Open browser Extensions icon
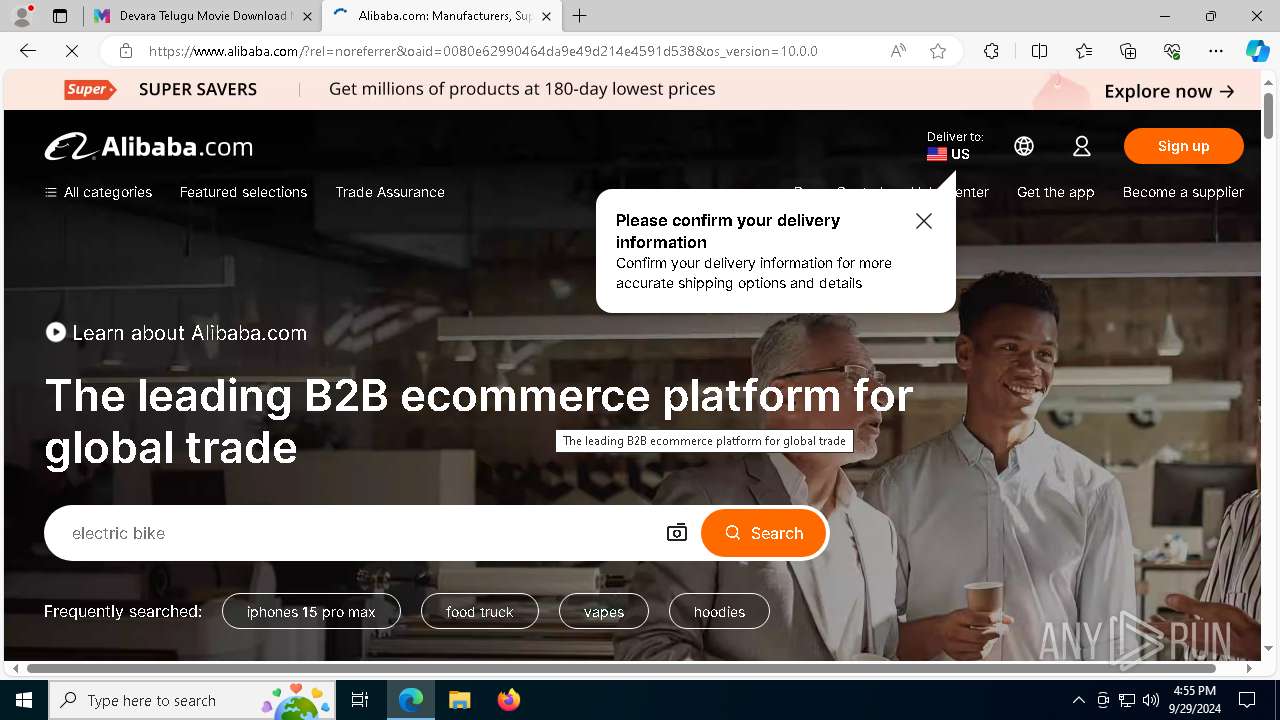 (991, 51)
